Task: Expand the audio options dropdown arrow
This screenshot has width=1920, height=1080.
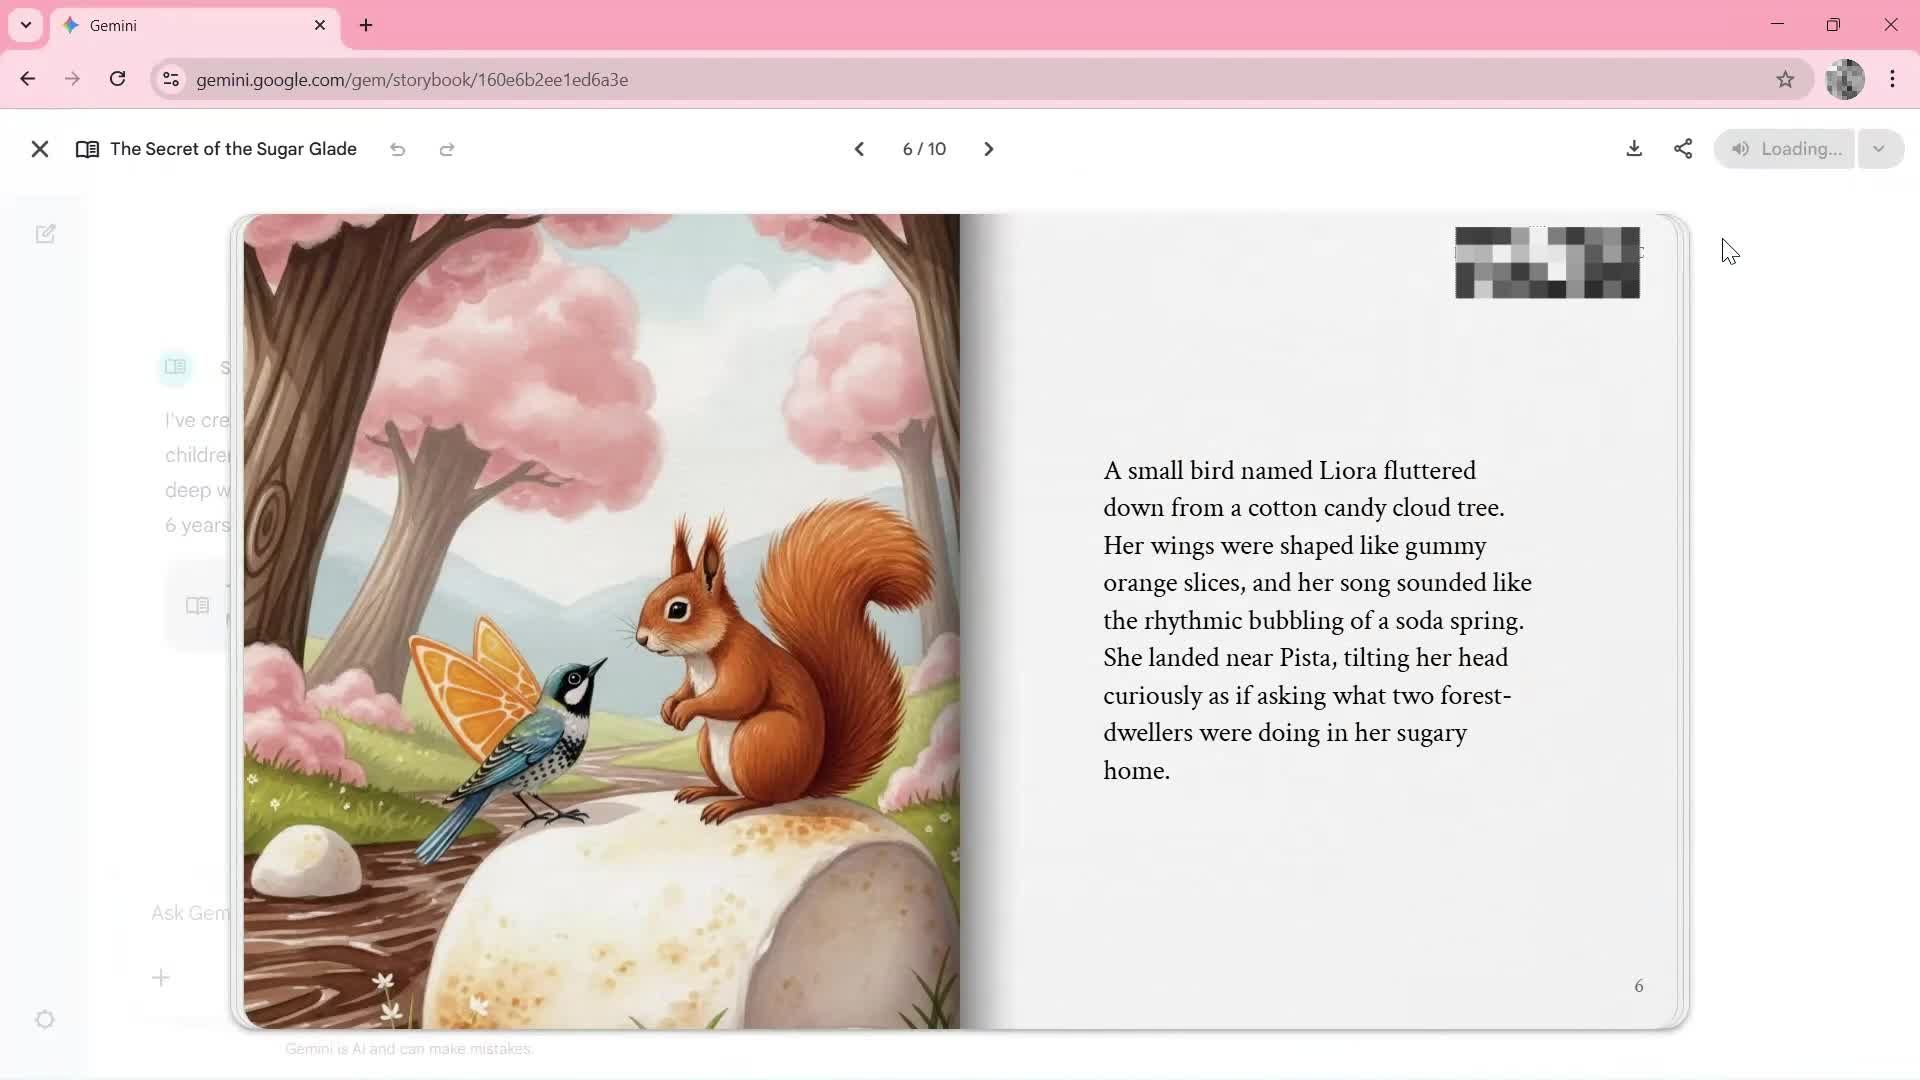Action: [x=1879, y=149]
